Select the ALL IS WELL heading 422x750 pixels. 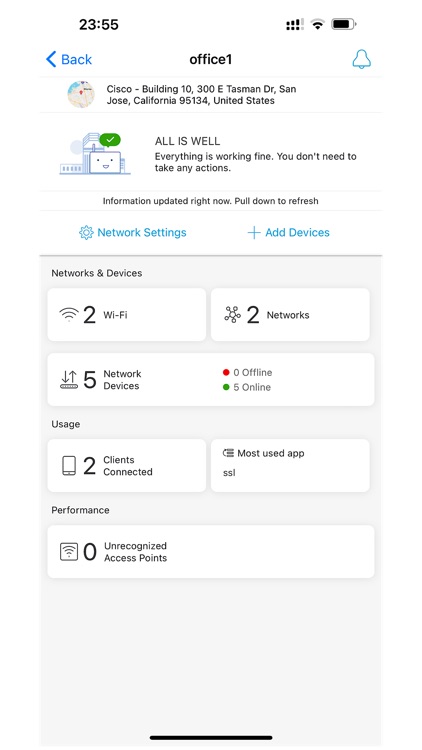click(x=188, y=141)
